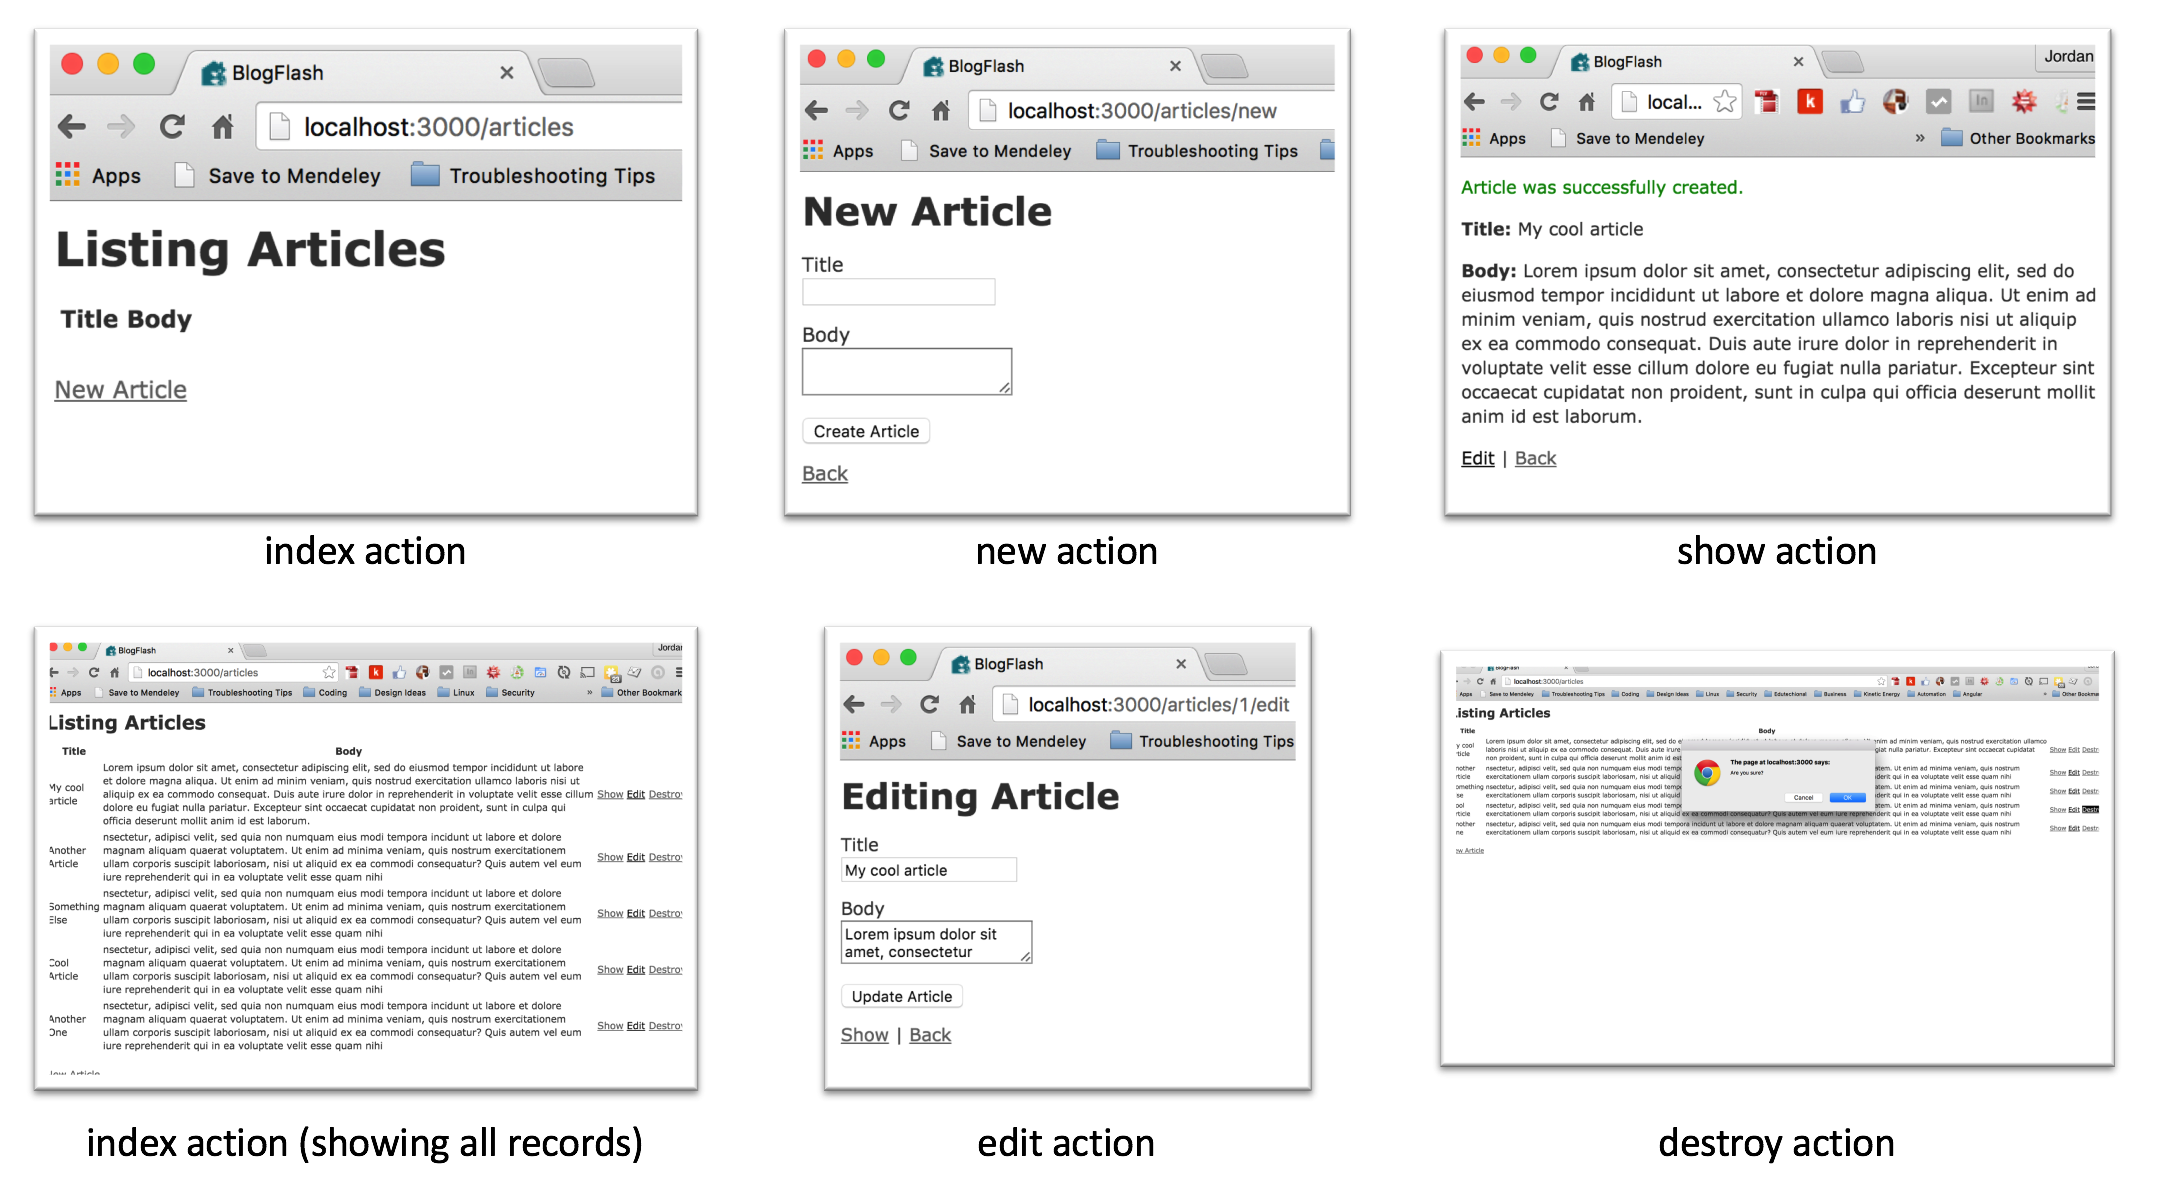Viewport: 2158px width, 1194px height.
Task: Click Destroy link for Cool Article row
Action: (x=666, y=970)
